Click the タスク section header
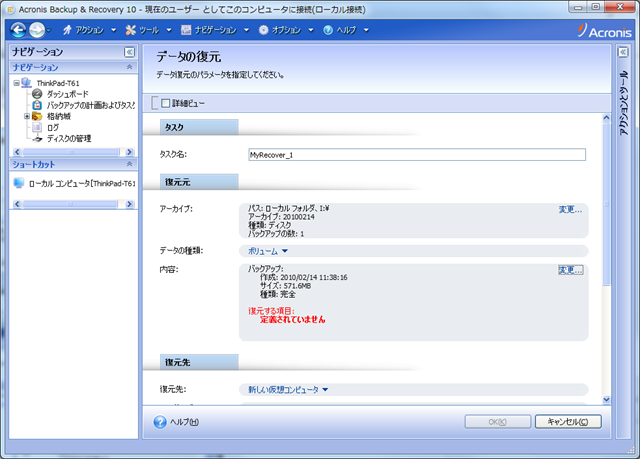 click(x=199, y=127)
